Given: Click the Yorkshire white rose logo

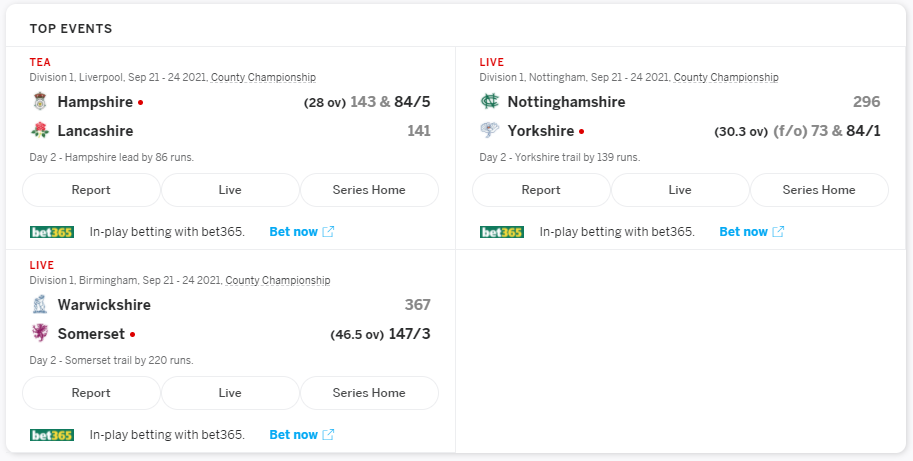Looking at the screenshot, I should coord(490,130).
